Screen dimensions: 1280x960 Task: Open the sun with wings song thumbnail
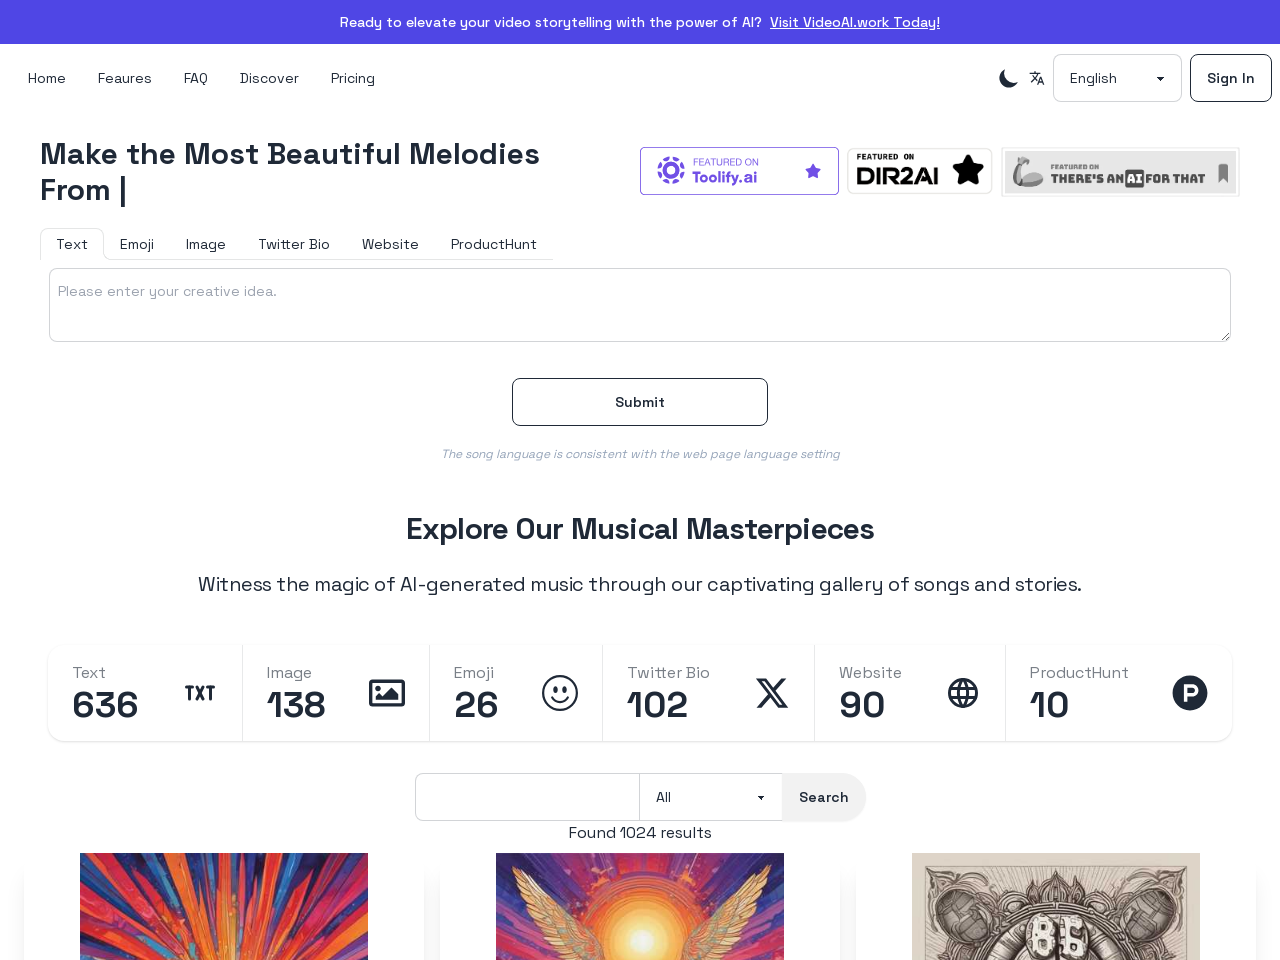coord(640,906)
